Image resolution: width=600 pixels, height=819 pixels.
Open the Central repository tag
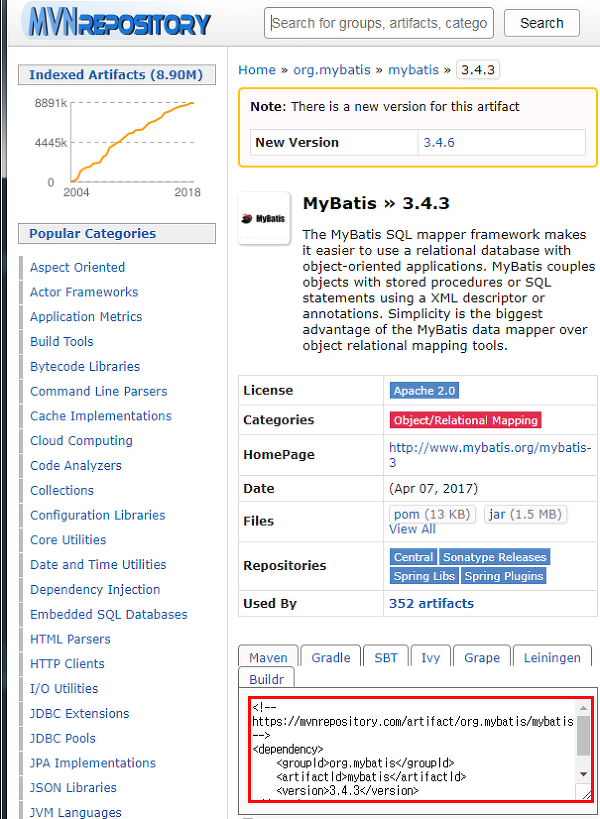click(413, 557)
